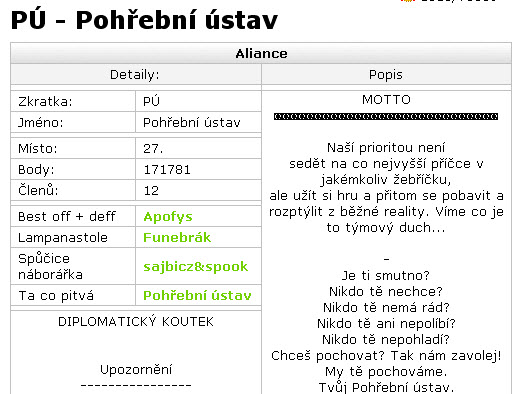Click the Body: label
The width and height of the screenshot is (519, 394).
pyautogui.click(x=36, y=170)
